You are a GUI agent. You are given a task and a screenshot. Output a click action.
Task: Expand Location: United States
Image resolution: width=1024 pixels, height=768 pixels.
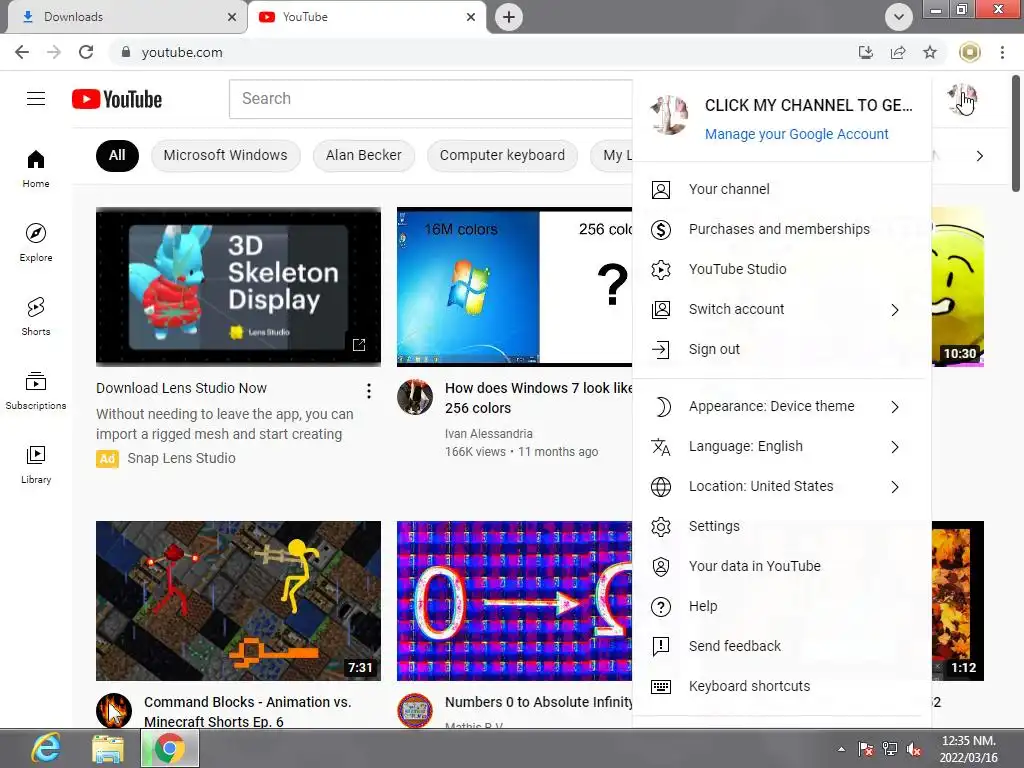click(781, 487)
